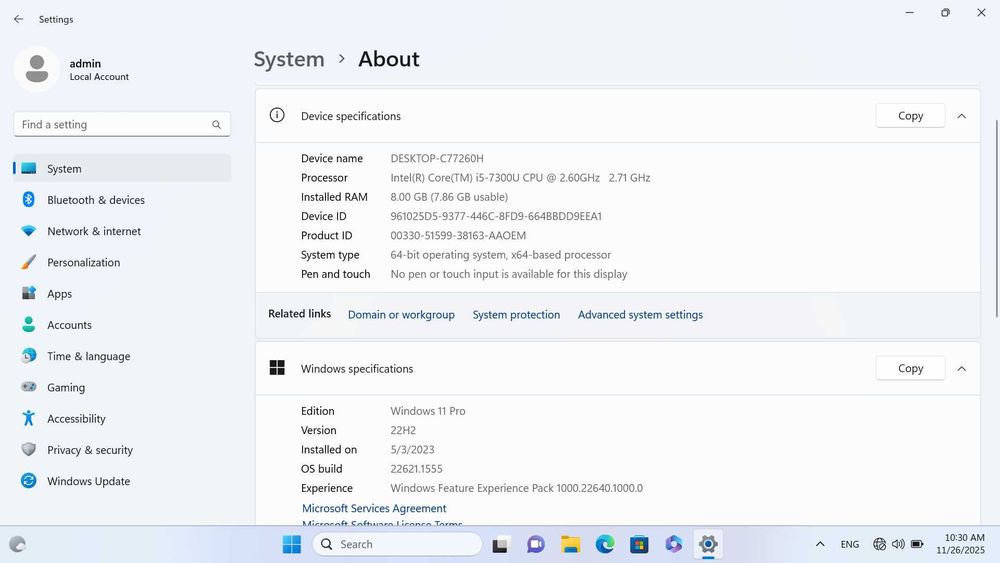
Task: Open the admin account avatar
Action: pyautogui.click(x=37, y=69)
